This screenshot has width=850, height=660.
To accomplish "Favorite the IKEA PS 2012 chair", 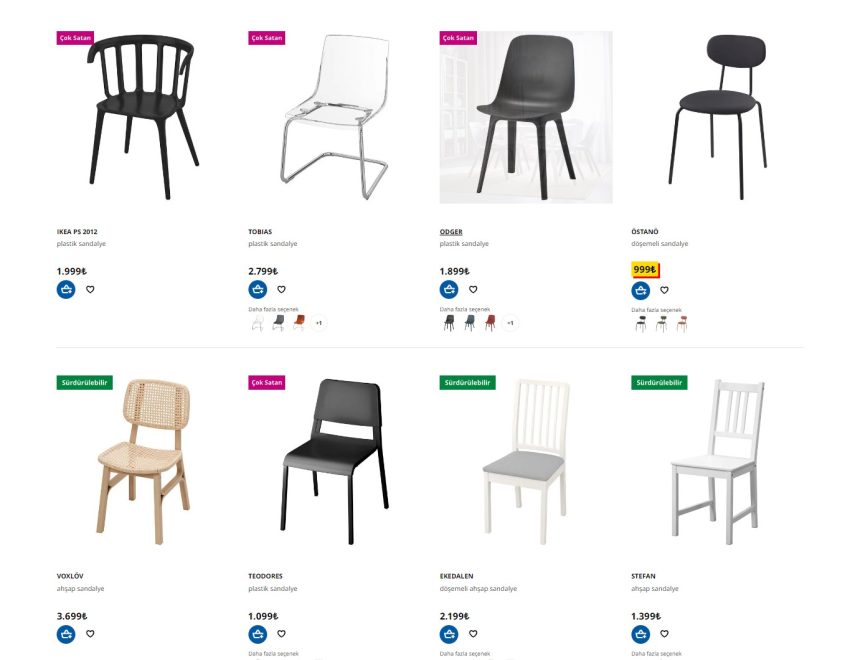I will pos(90,289).
